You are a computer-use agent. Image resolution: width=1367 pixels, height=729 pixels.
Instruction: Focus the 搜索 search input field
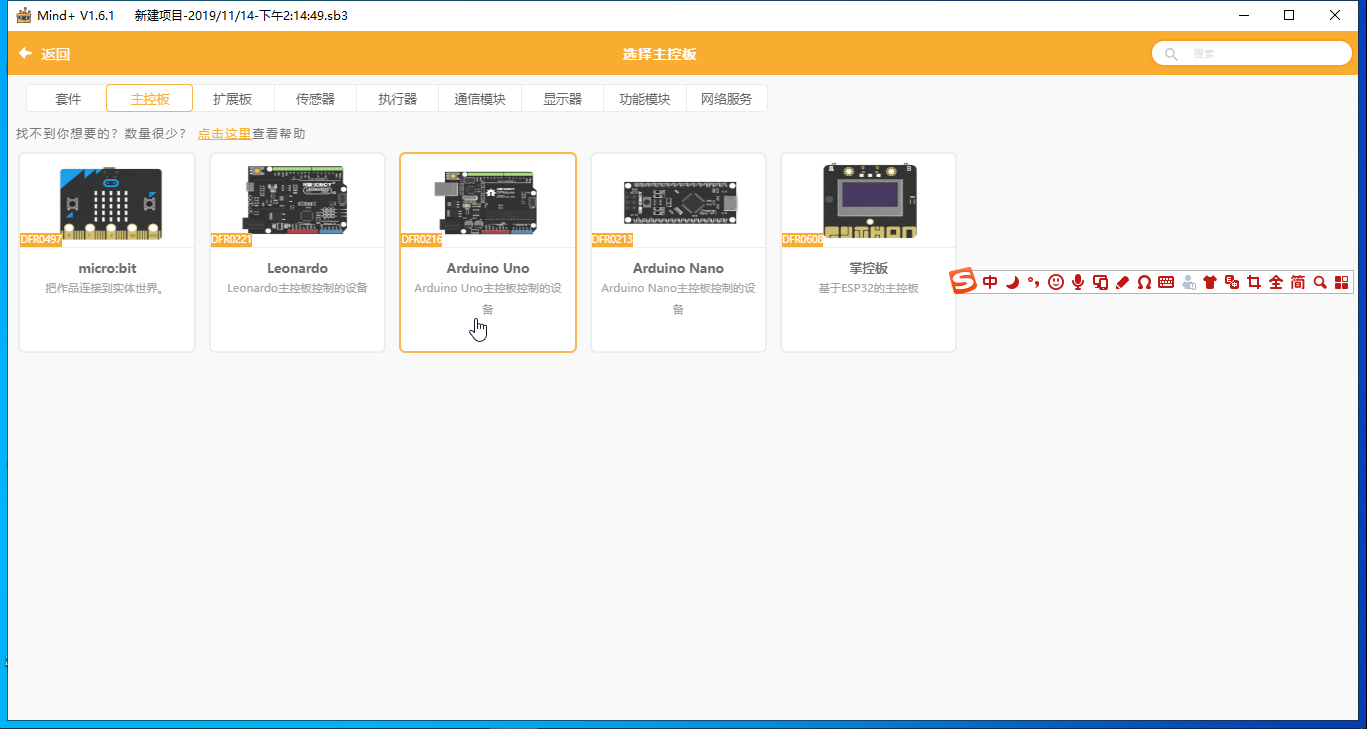[1252, 54]
